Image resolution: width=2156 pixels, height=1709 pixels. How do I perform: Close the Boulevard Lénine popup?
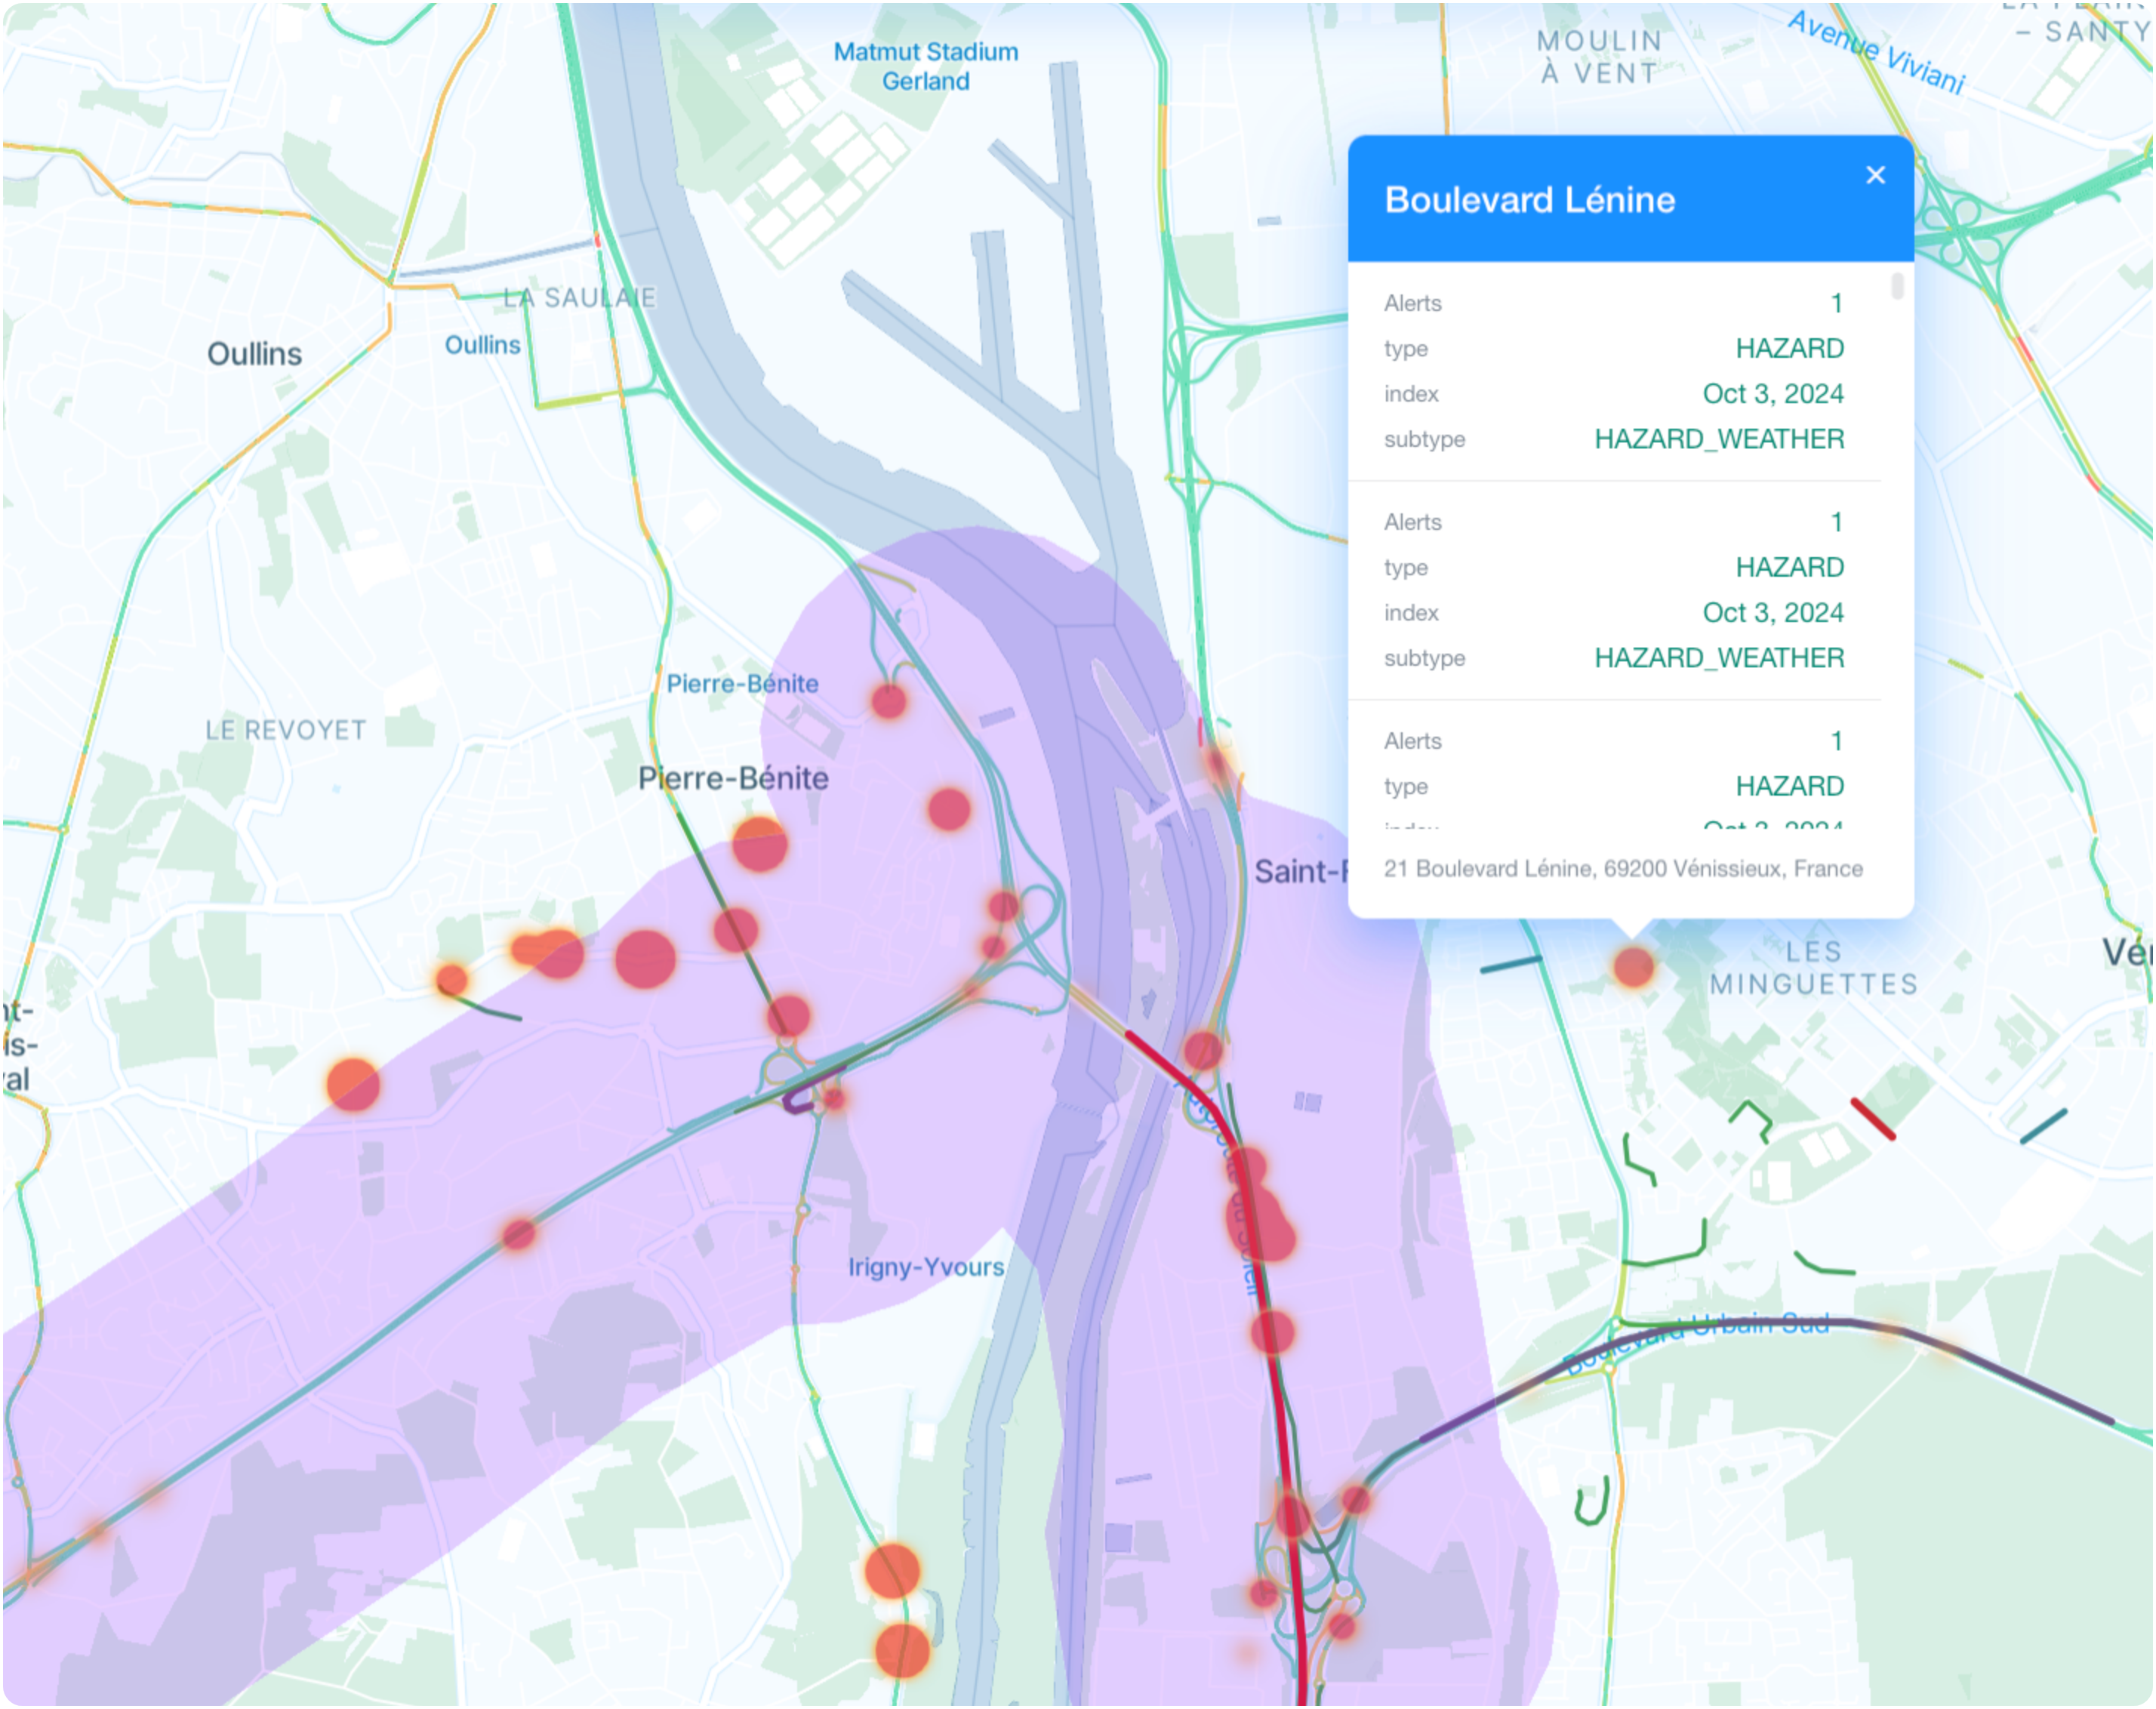pos(1875,175)
